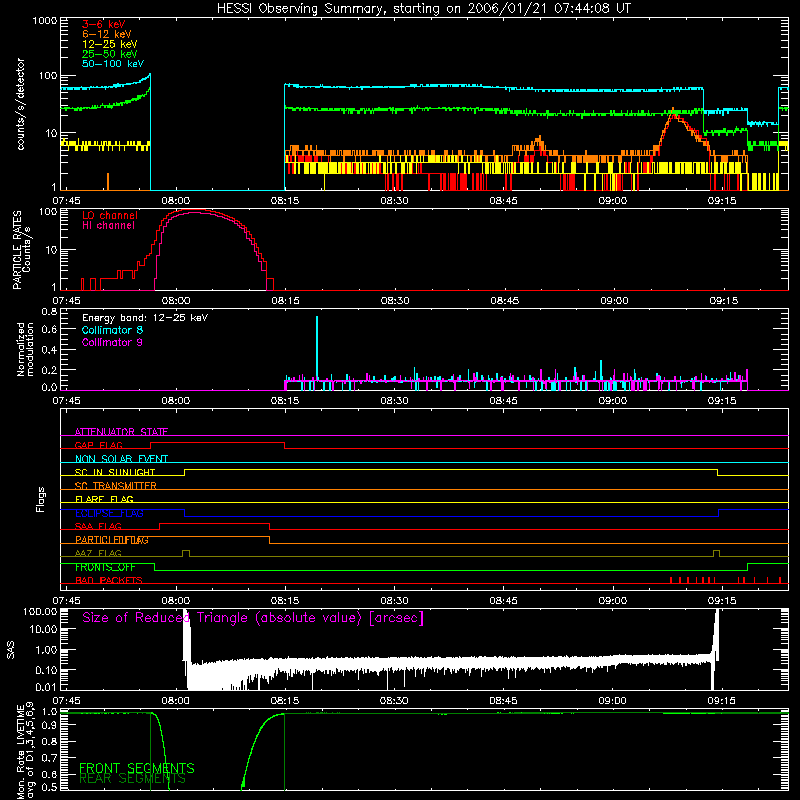Click the green FRONTS_OFF label
This screenshot has width=800, height=800.
(x=105, y=567)
